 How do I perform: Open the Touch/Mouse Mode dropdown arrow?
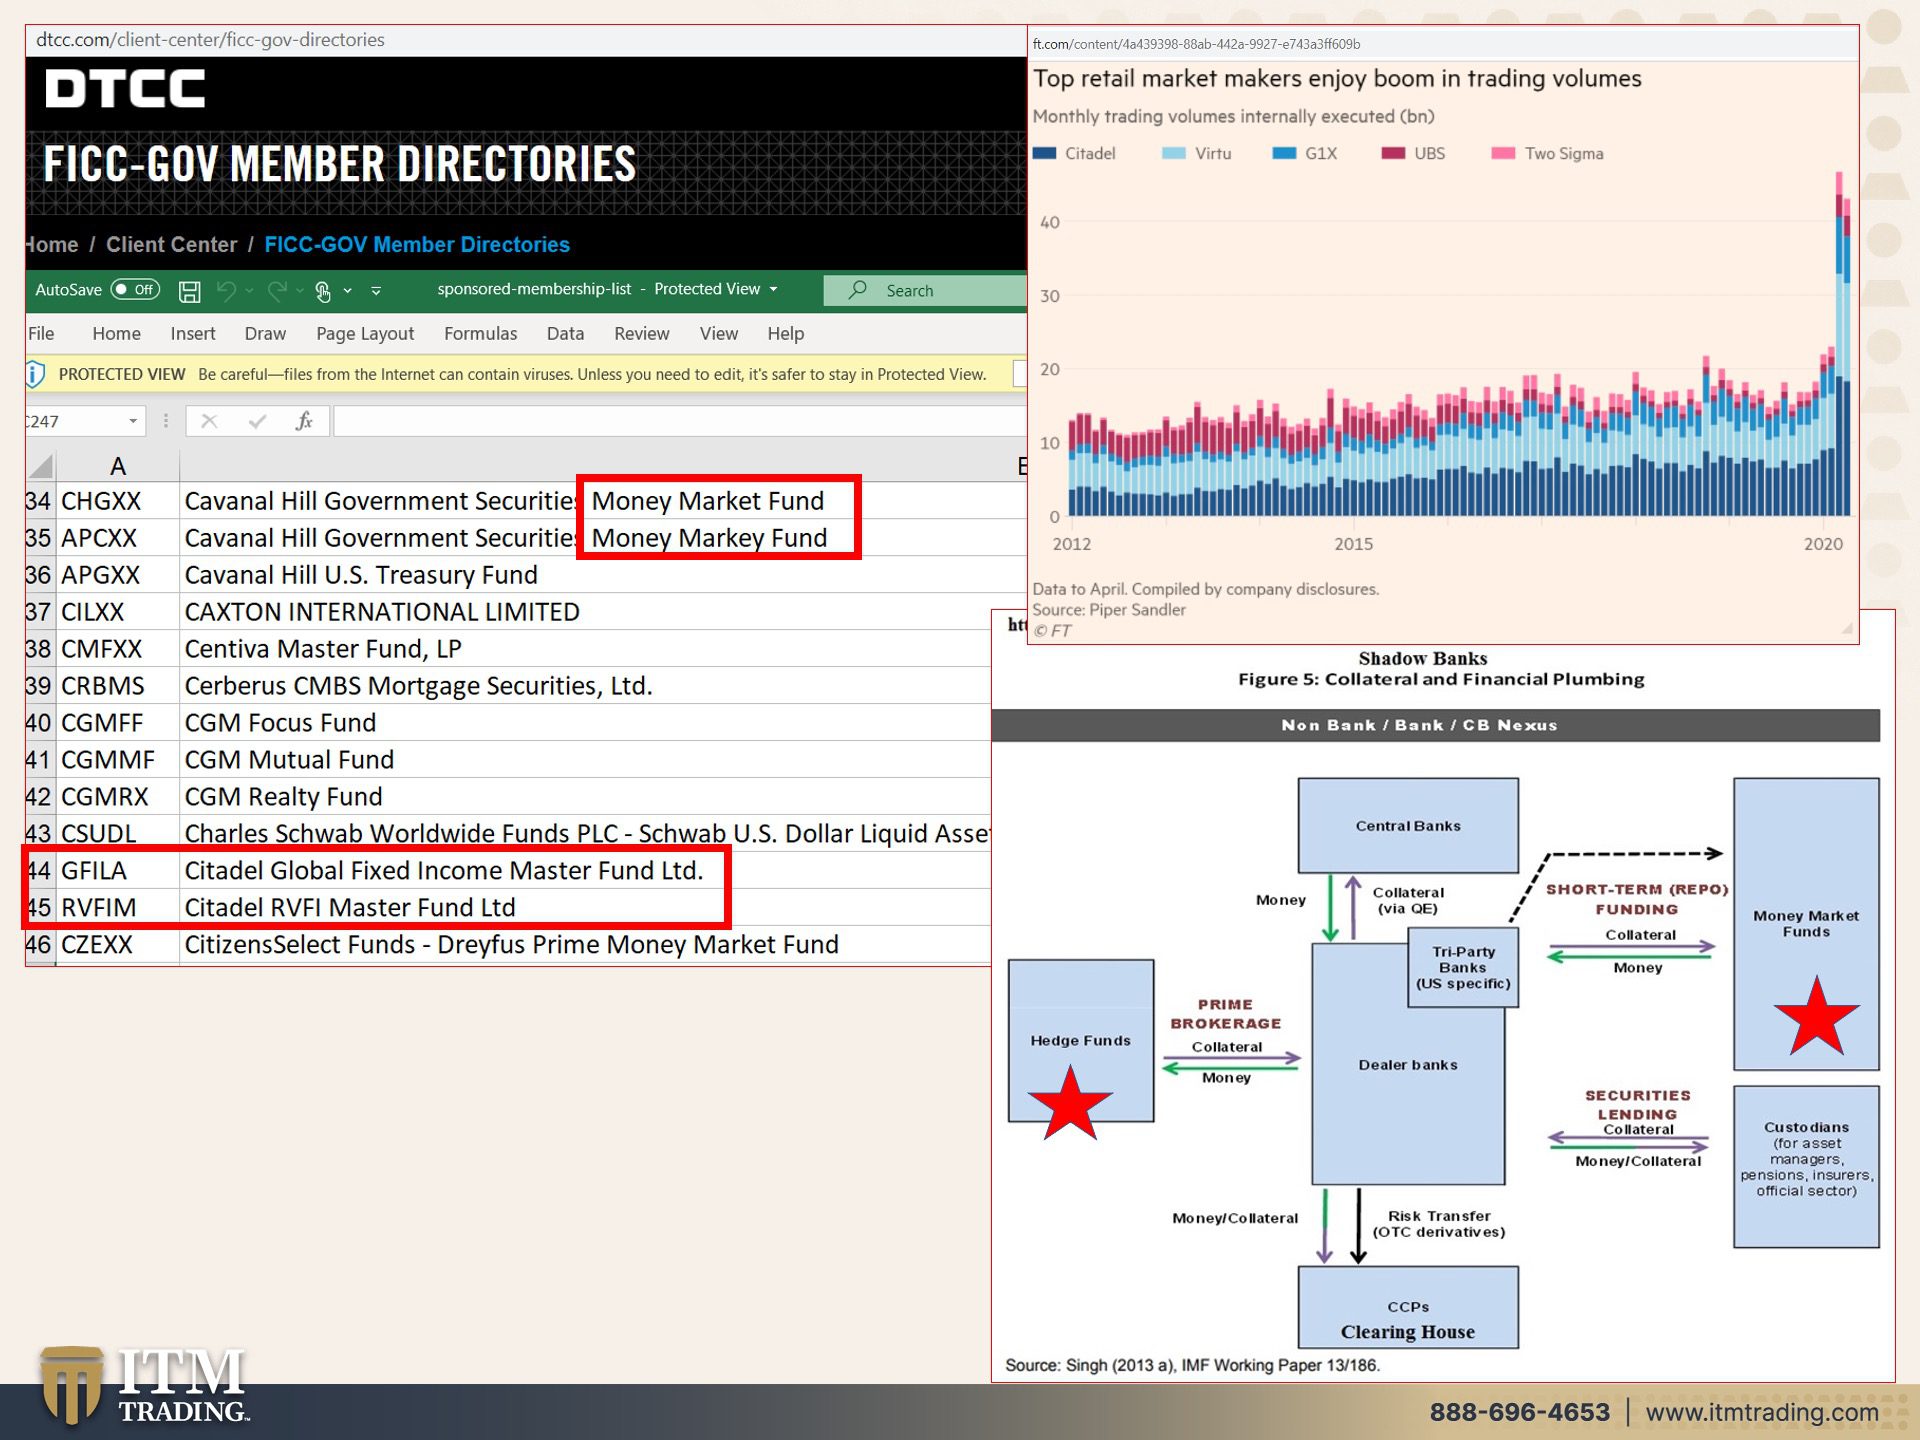347,291
